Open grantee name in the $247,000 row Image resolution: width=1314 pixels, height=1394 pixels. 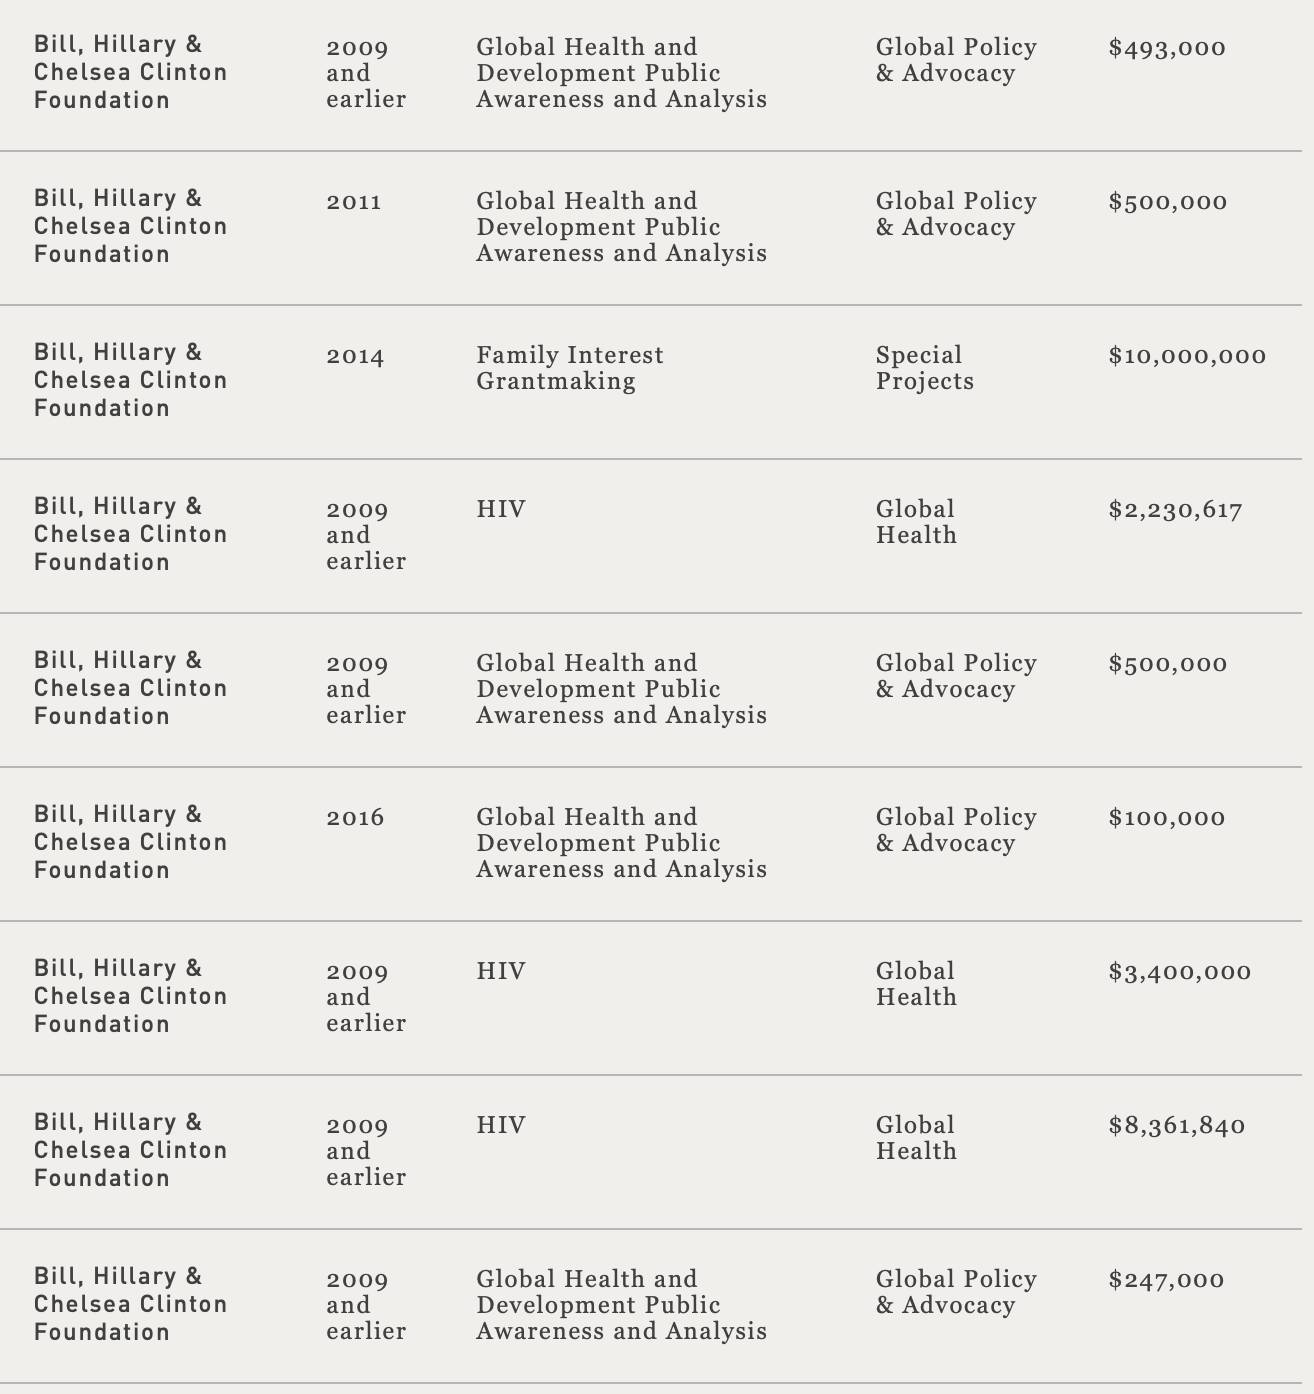coord(130,1304)
